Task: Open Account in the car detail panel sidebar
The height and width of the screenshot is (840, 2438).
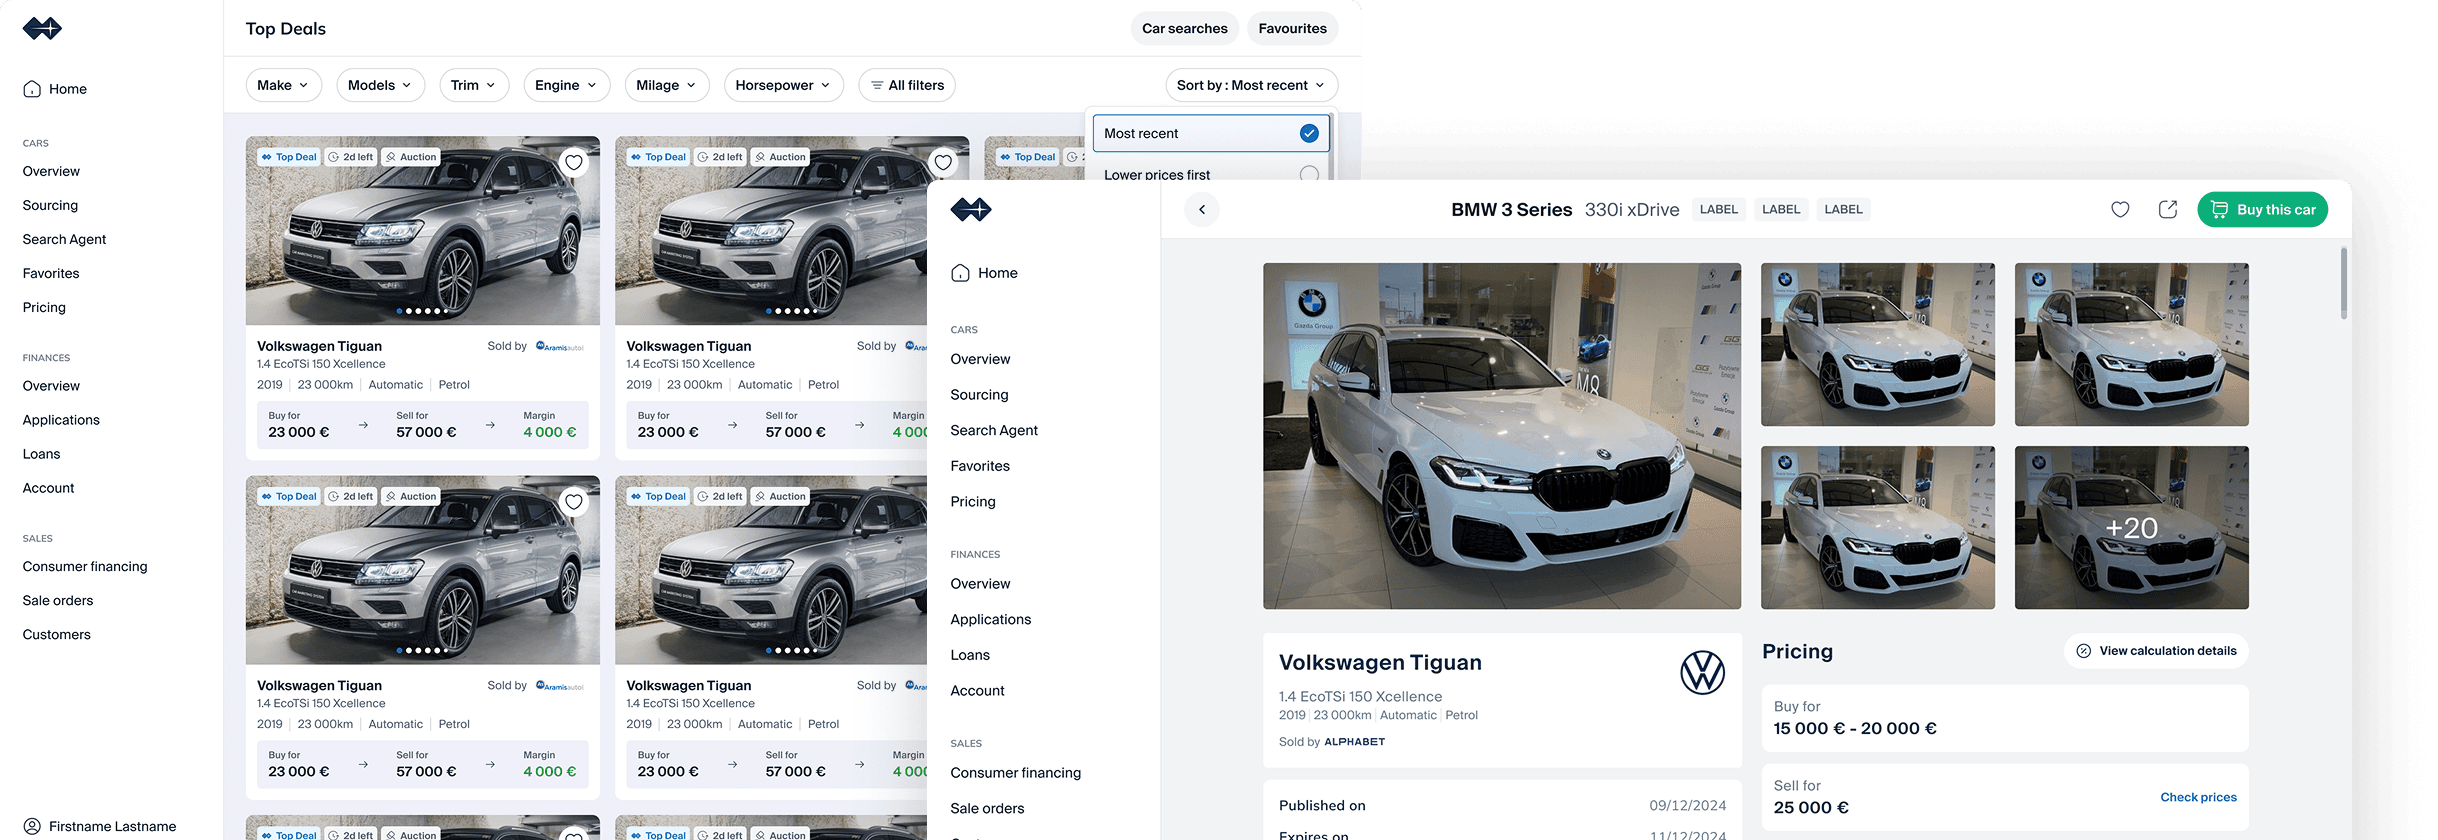Action: pos(978,691)
